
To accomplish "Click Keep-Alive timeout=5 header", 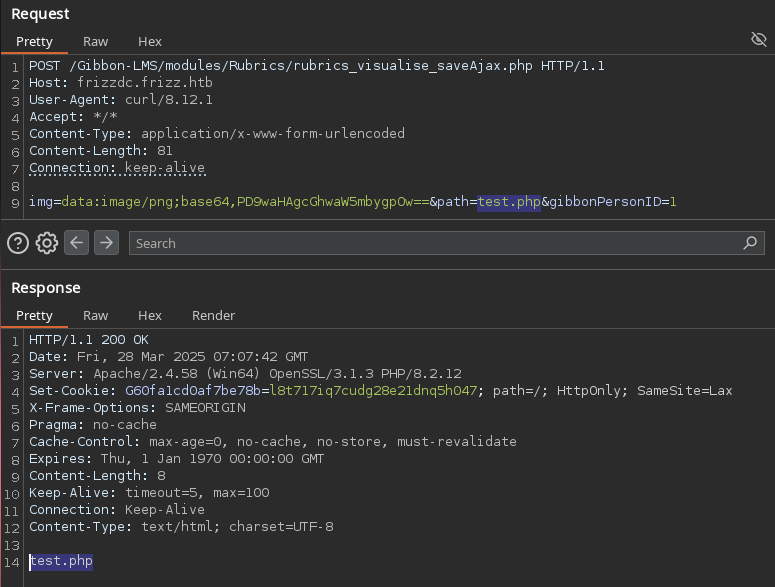I will pos(149,493).
